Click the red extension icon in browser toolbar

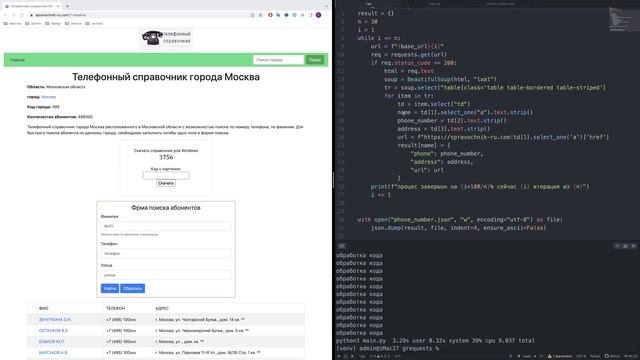pyautogui.click(x=270, y=15)
